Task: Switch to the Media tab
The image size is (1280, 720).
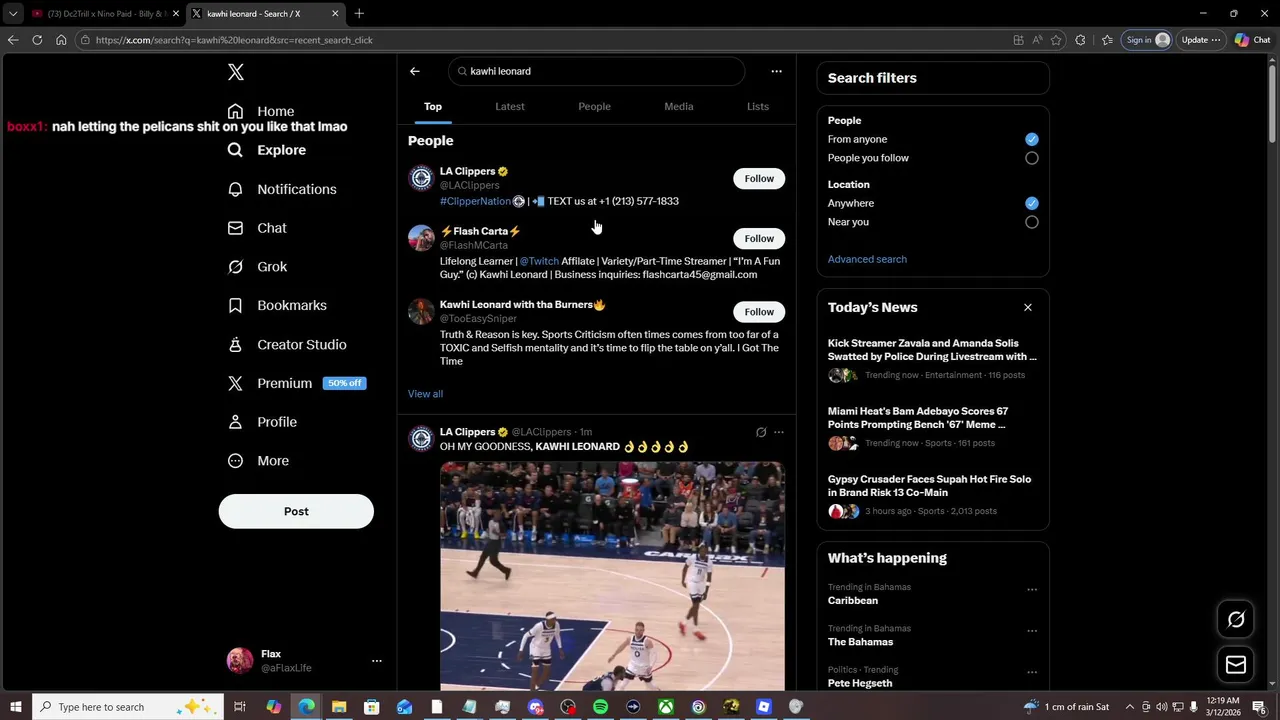Action: (678, 106)
